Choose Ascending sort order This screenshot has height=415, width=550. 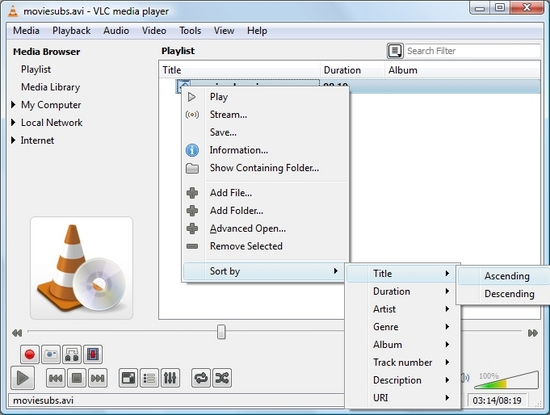(504, 276)
